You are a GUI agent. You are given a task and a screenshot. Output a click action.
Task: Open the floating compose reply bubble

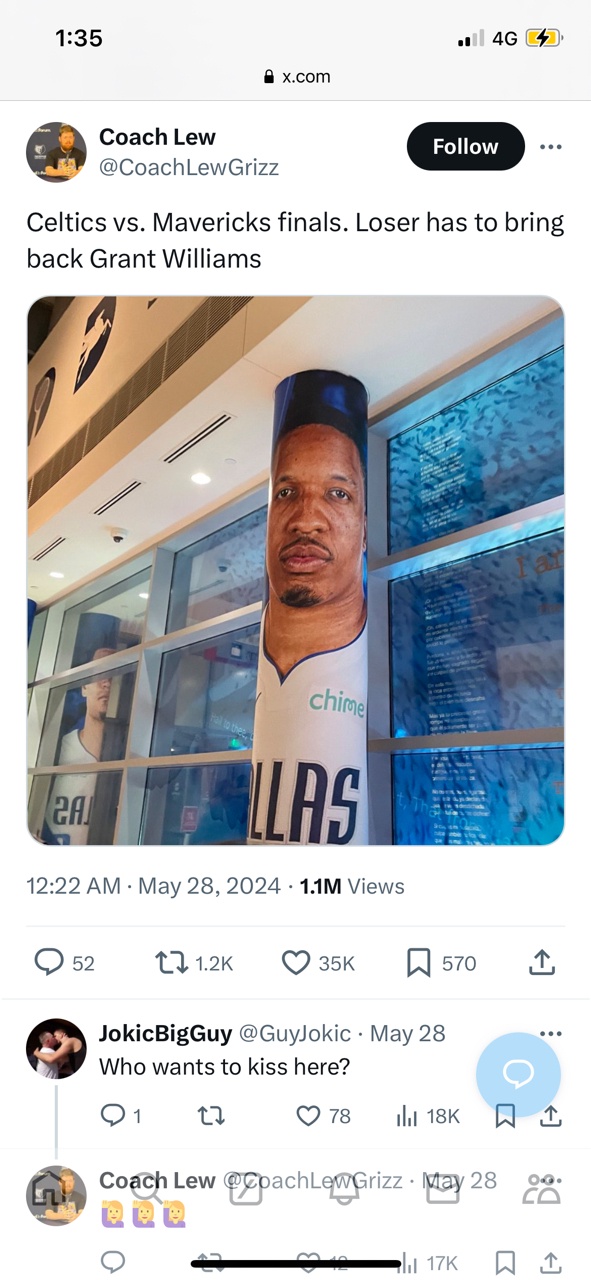pos(518,1074)
